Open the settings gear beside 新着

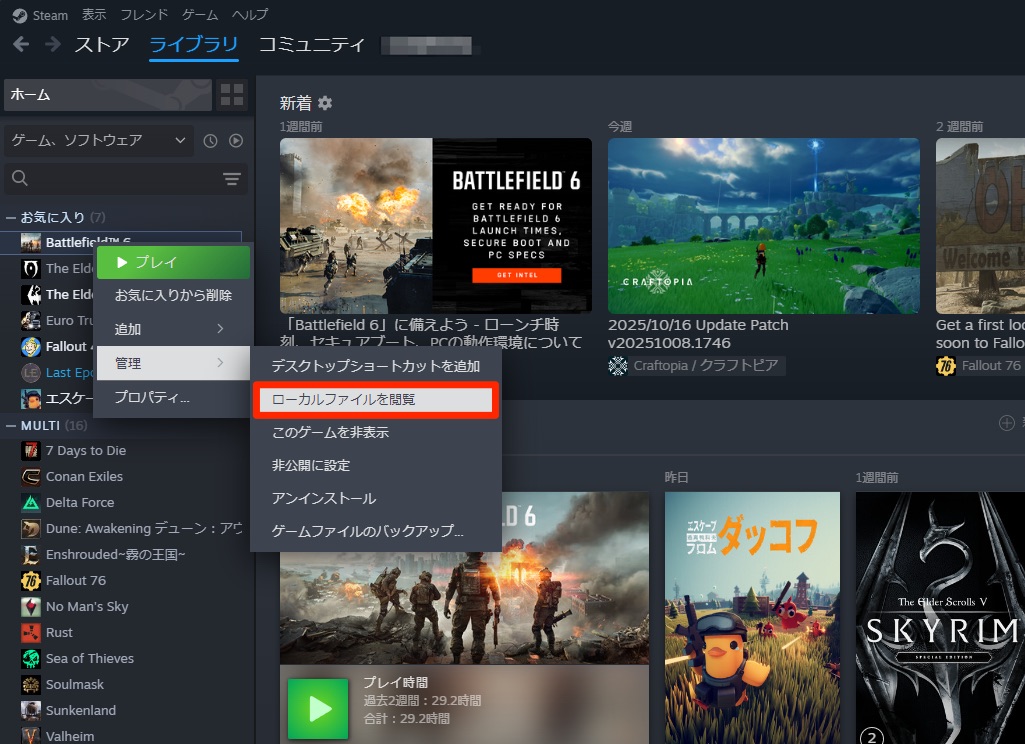[x=325, y=103]
